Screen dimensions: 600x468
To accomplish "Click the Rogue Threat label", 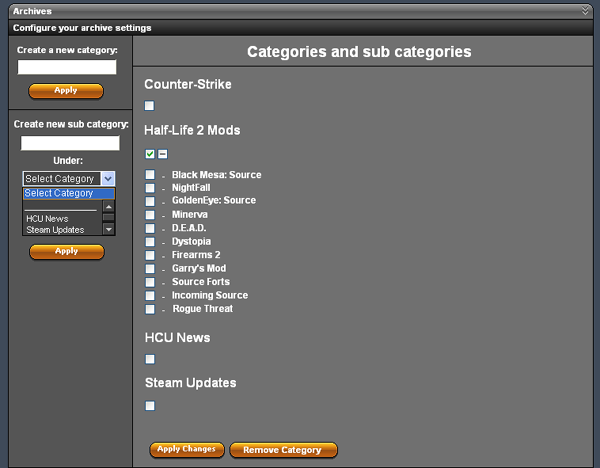I will click(202, 308).
